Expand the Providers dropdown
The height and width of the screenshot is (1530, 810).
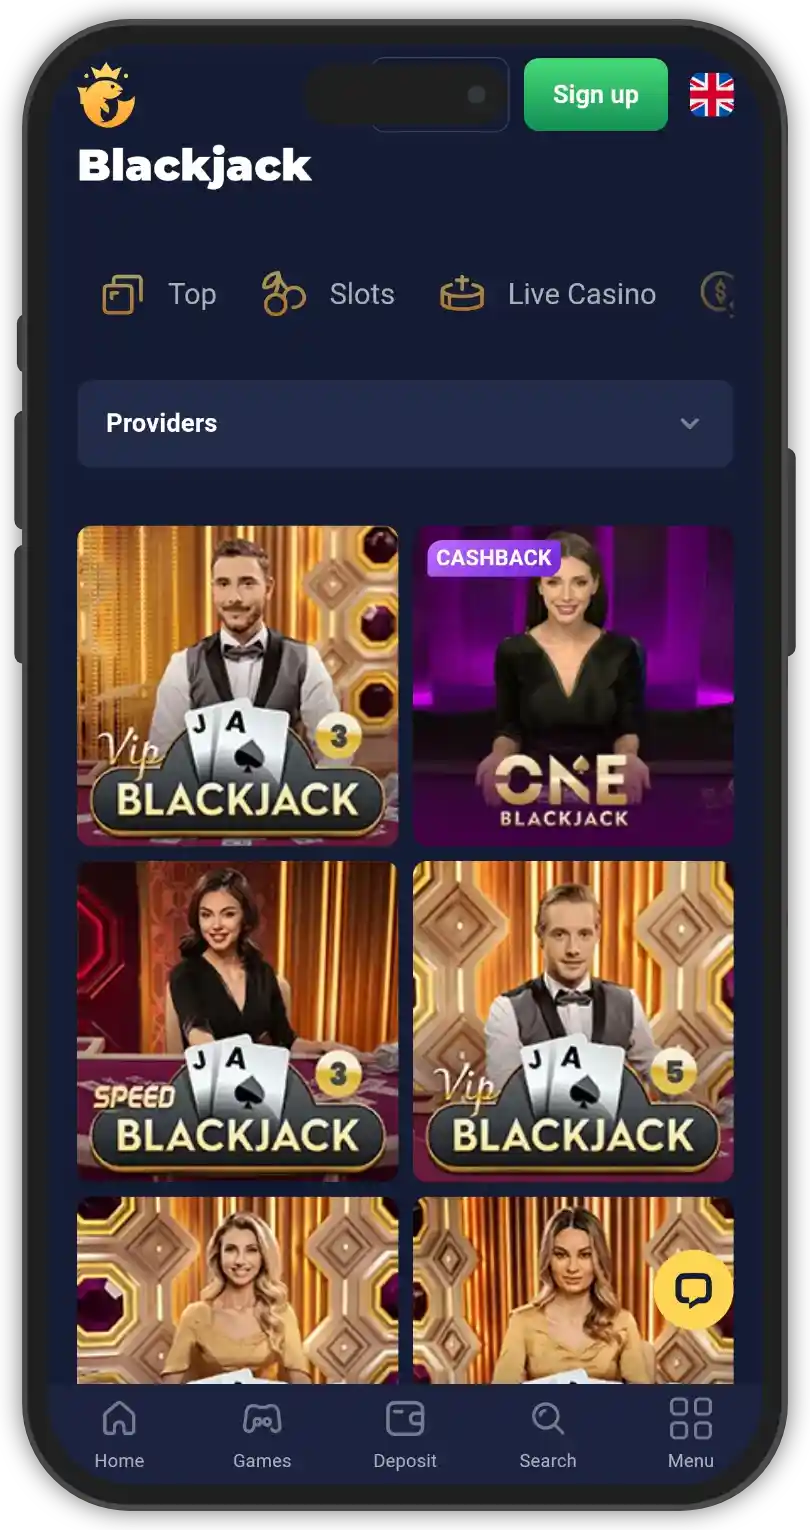[405, 423]
